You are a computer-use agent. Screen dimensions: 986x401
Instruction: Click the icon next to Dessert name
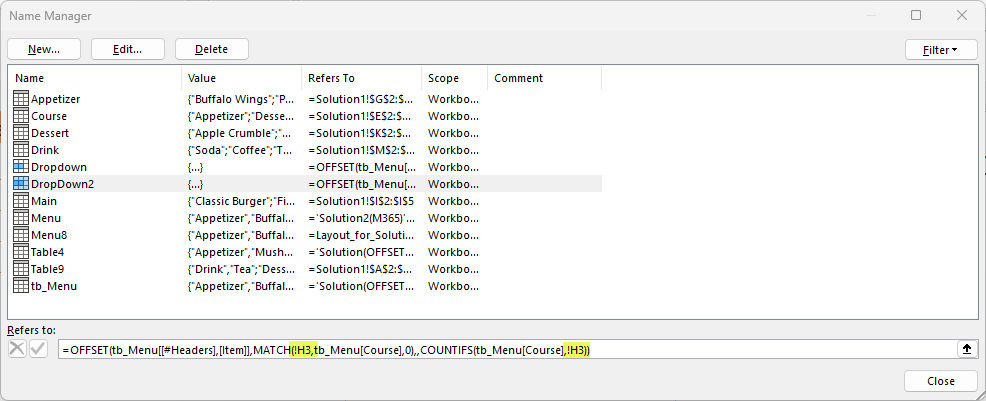point(21,133)
